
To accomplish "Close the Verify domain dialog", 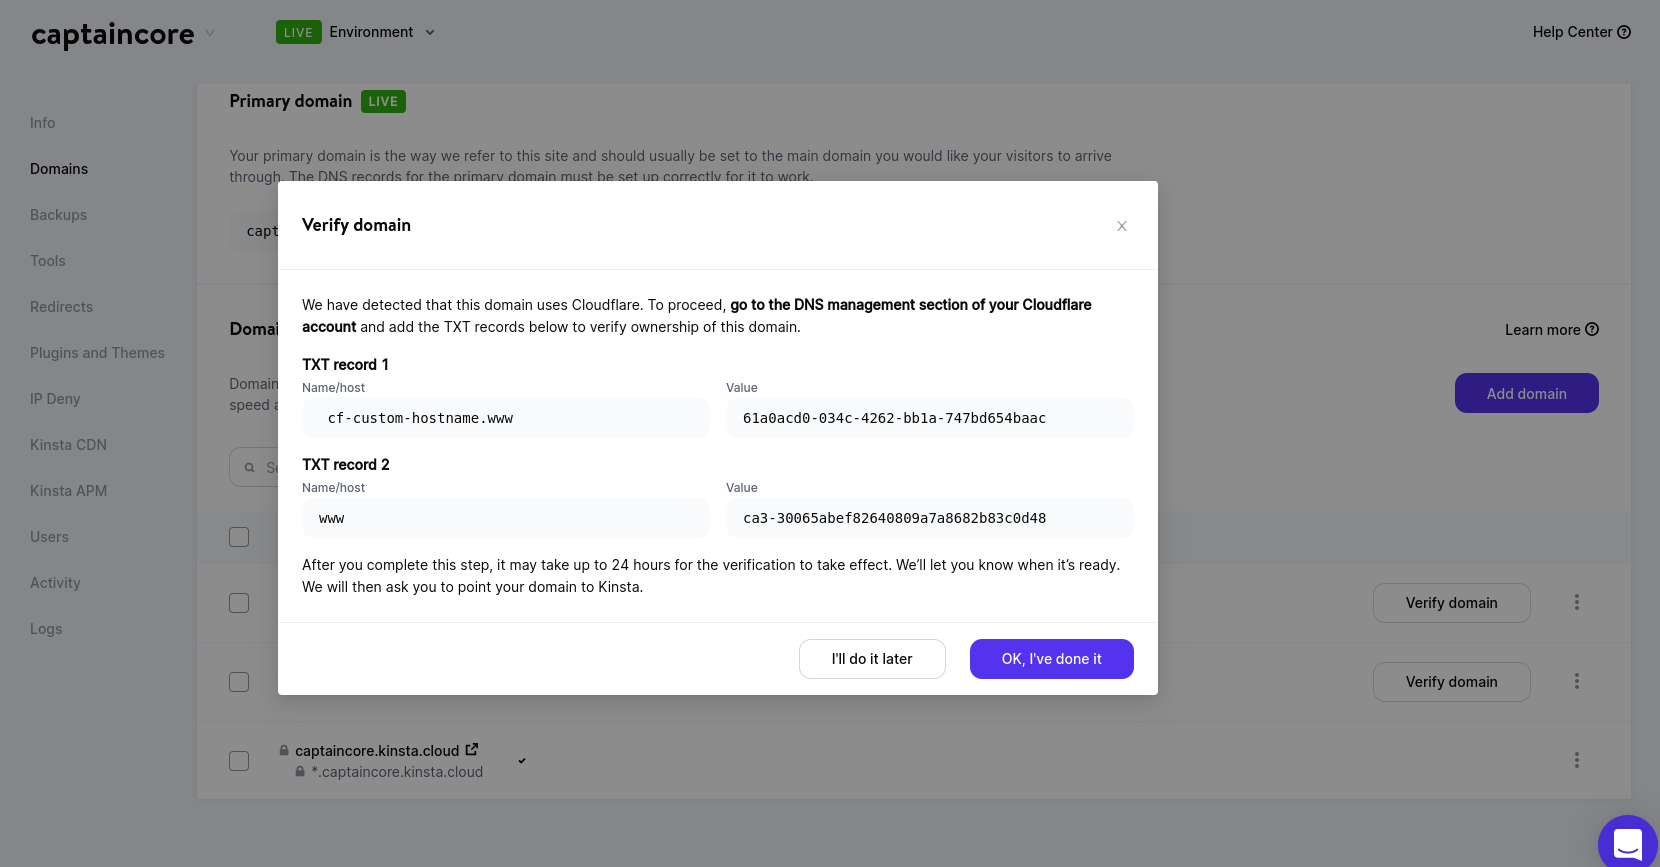I will [x=1122, y=226].
